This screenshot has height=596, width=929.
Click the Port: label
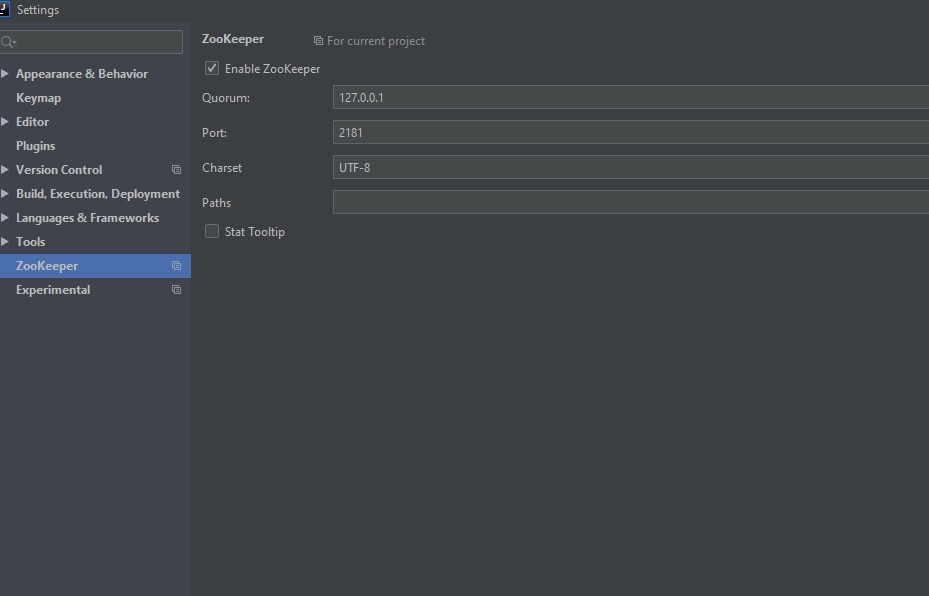point(214,133)
